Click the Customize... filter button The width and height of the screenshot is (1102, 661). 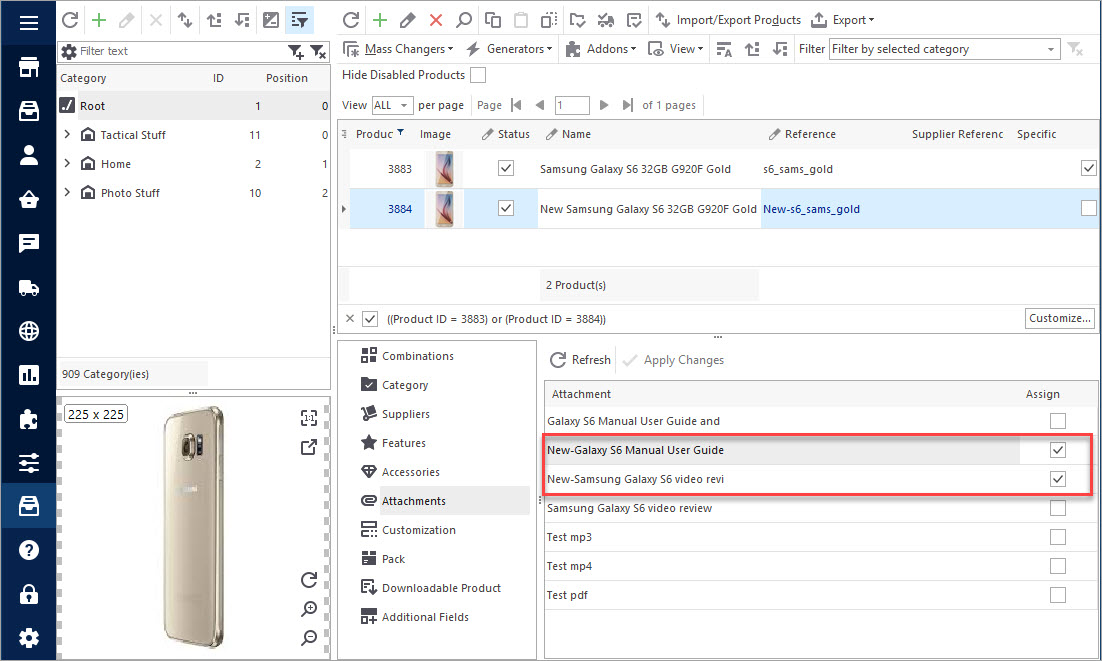pyautogui.click(x=1060, y=318)
